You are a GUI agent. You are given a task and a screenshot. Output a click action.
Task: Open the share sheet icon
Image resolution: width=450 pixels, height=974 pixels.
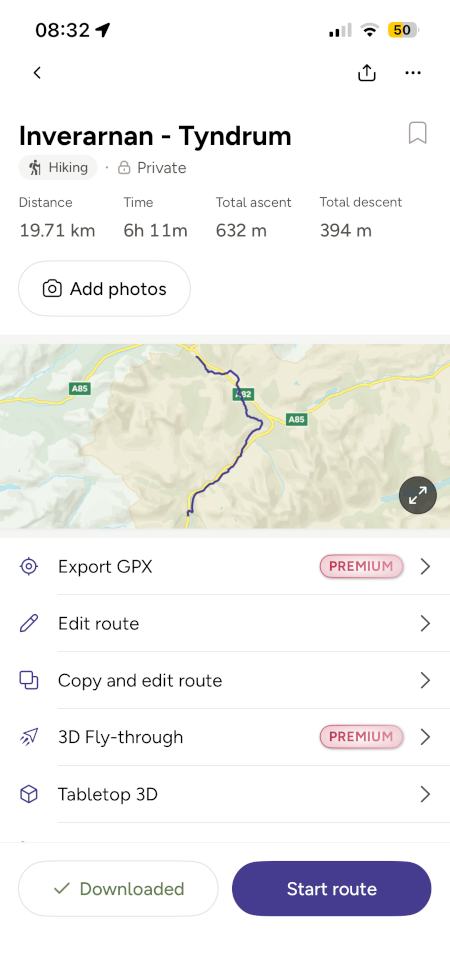point(367,73)
